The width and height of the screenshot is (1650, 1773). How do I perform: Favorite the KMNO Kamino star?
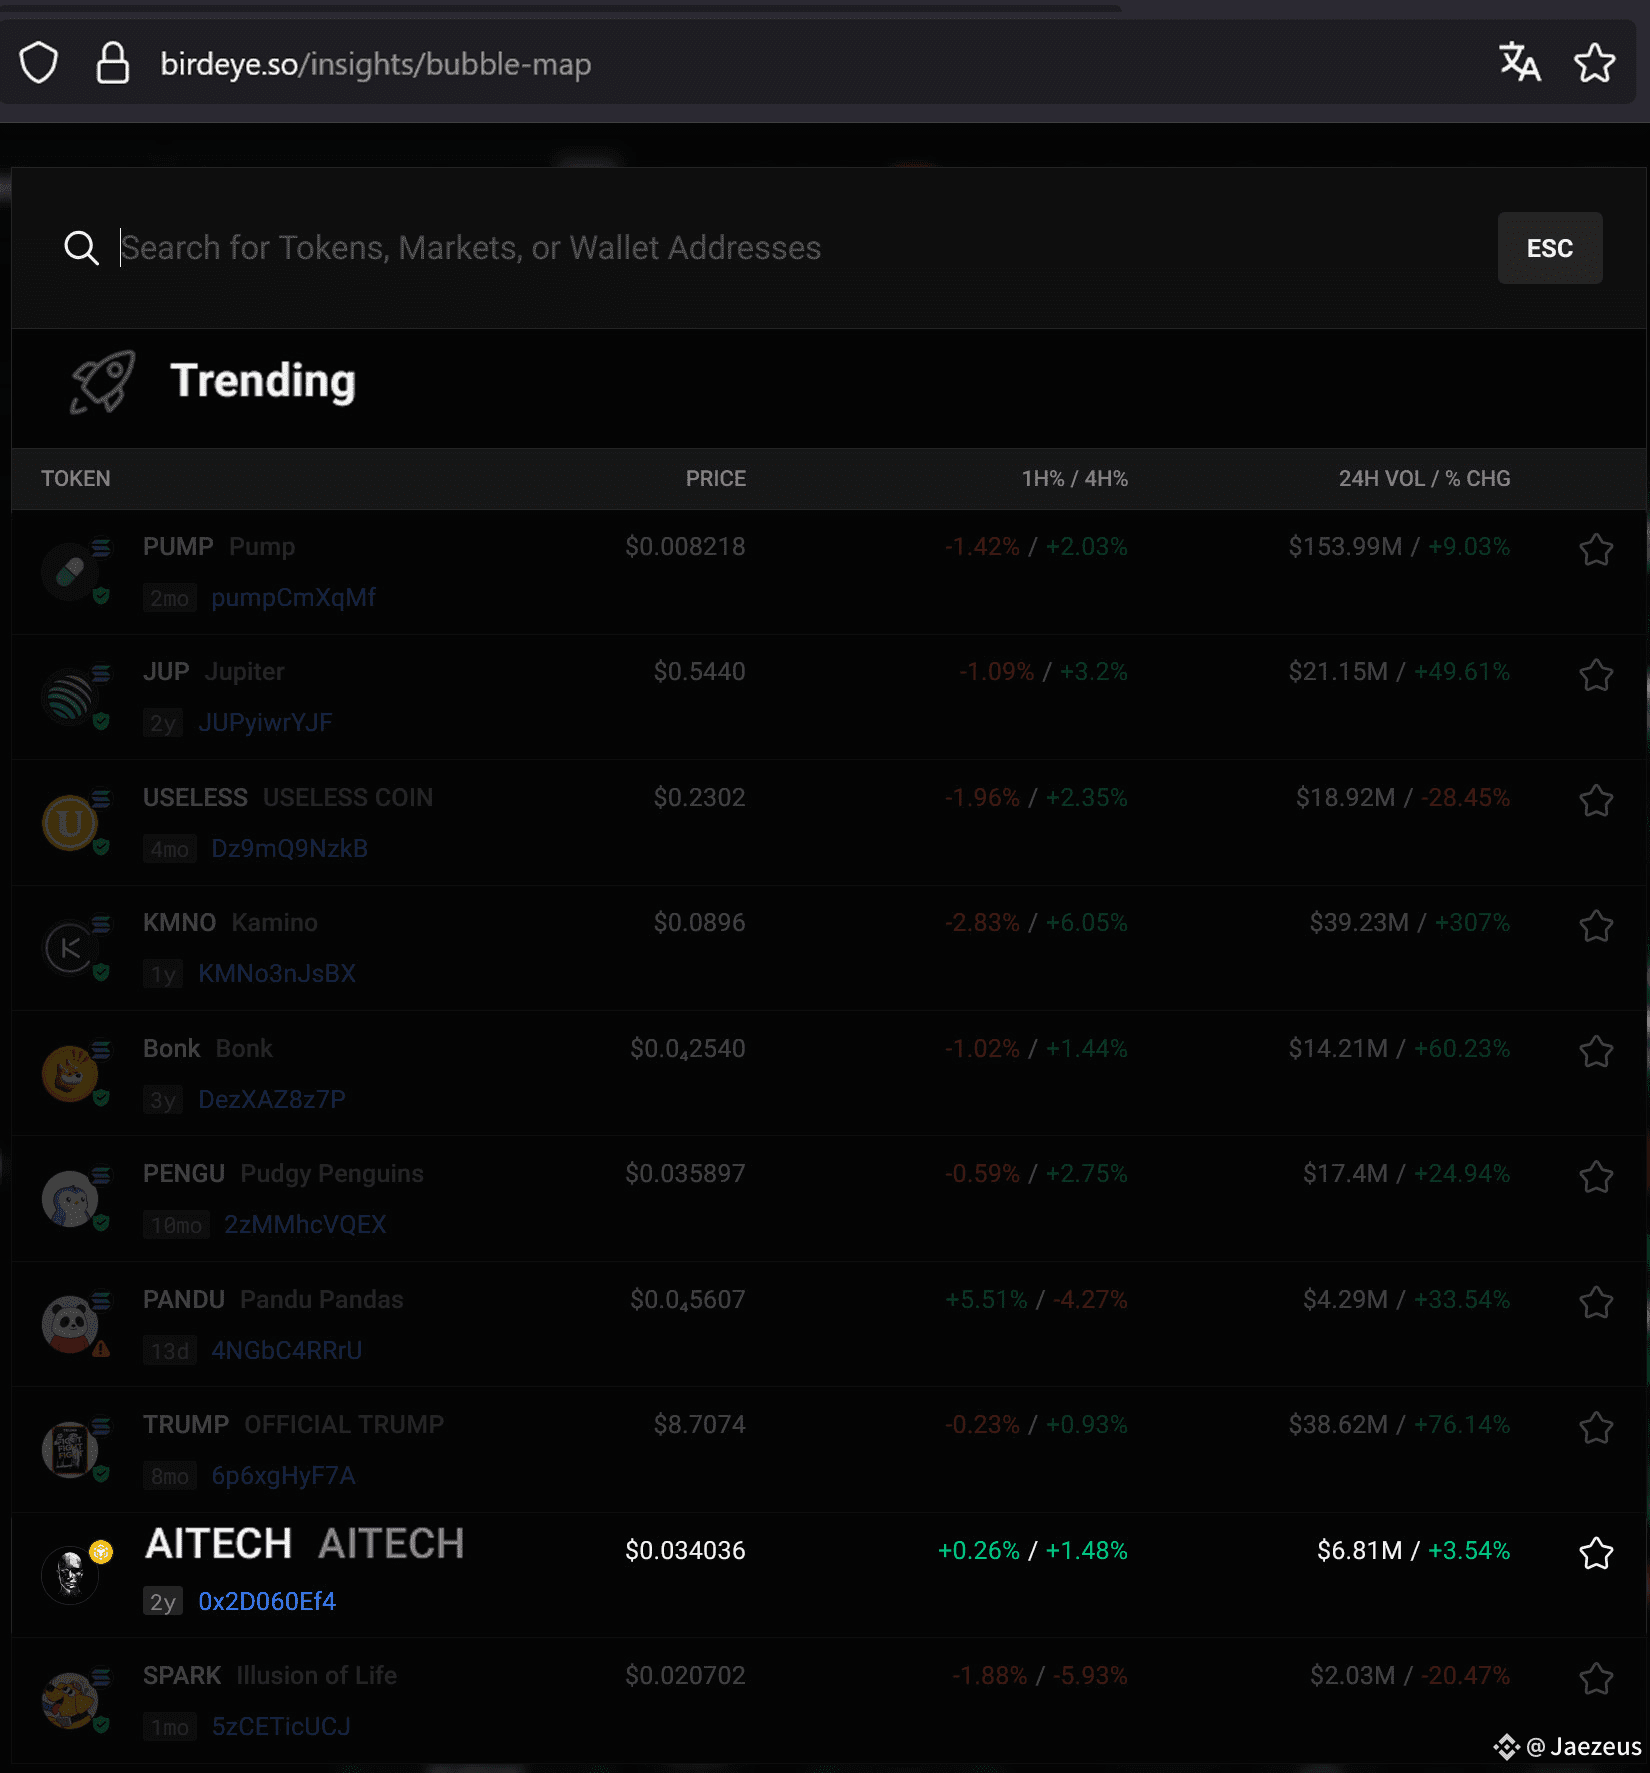1596,926
